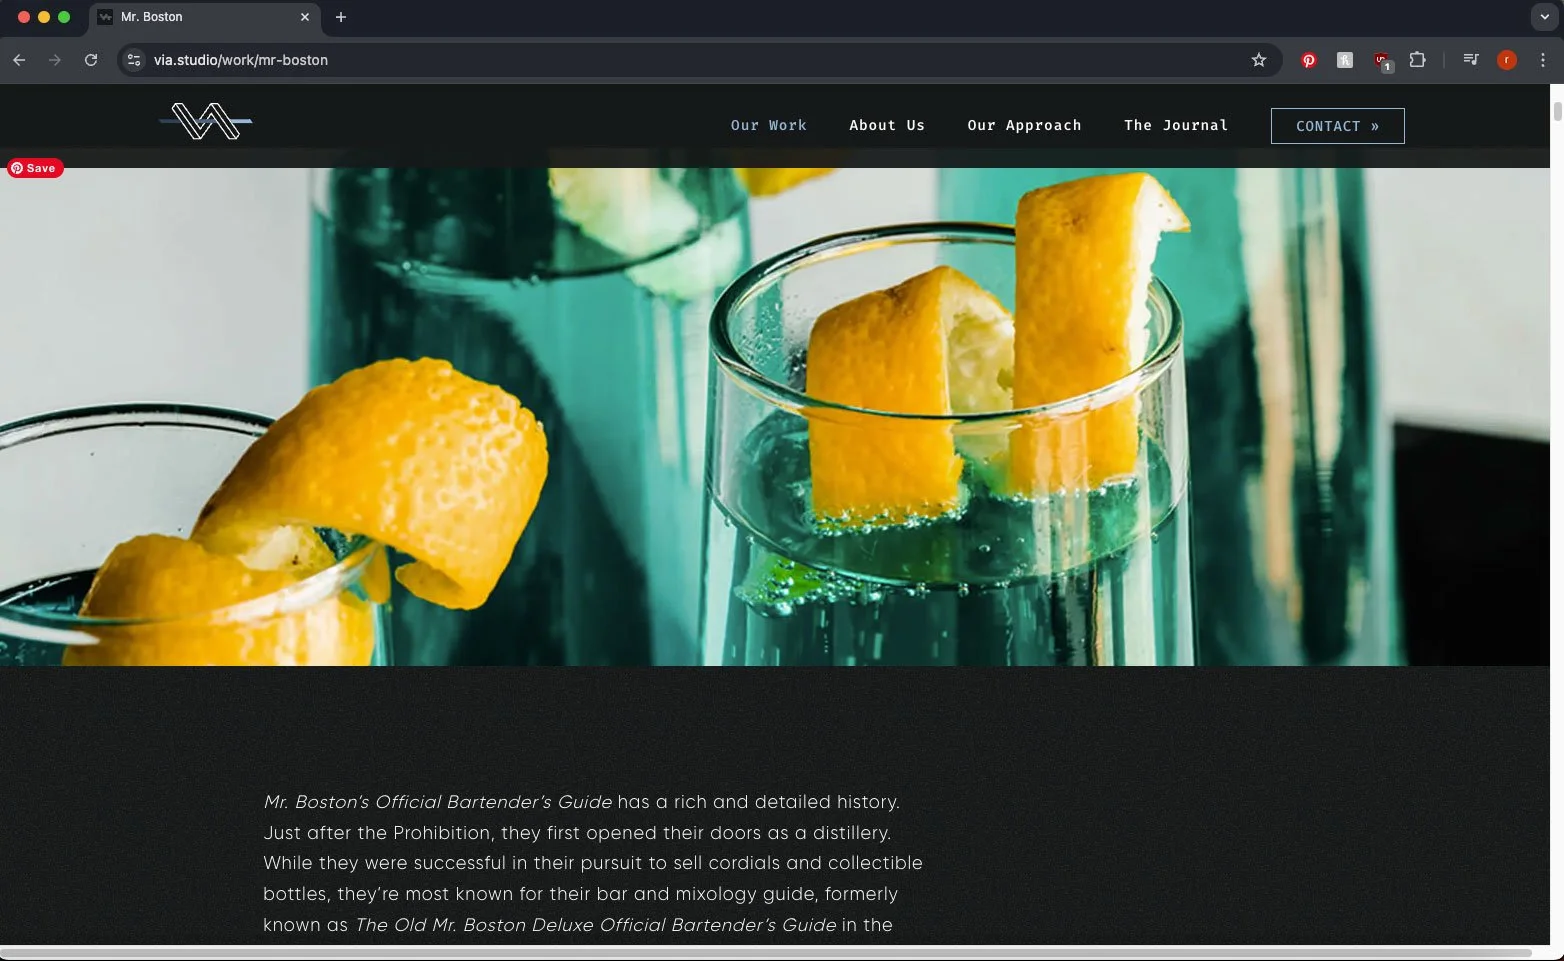The image size is (1564, 961).
Task: Open the About Us nav item
Action: pos(887,125)
